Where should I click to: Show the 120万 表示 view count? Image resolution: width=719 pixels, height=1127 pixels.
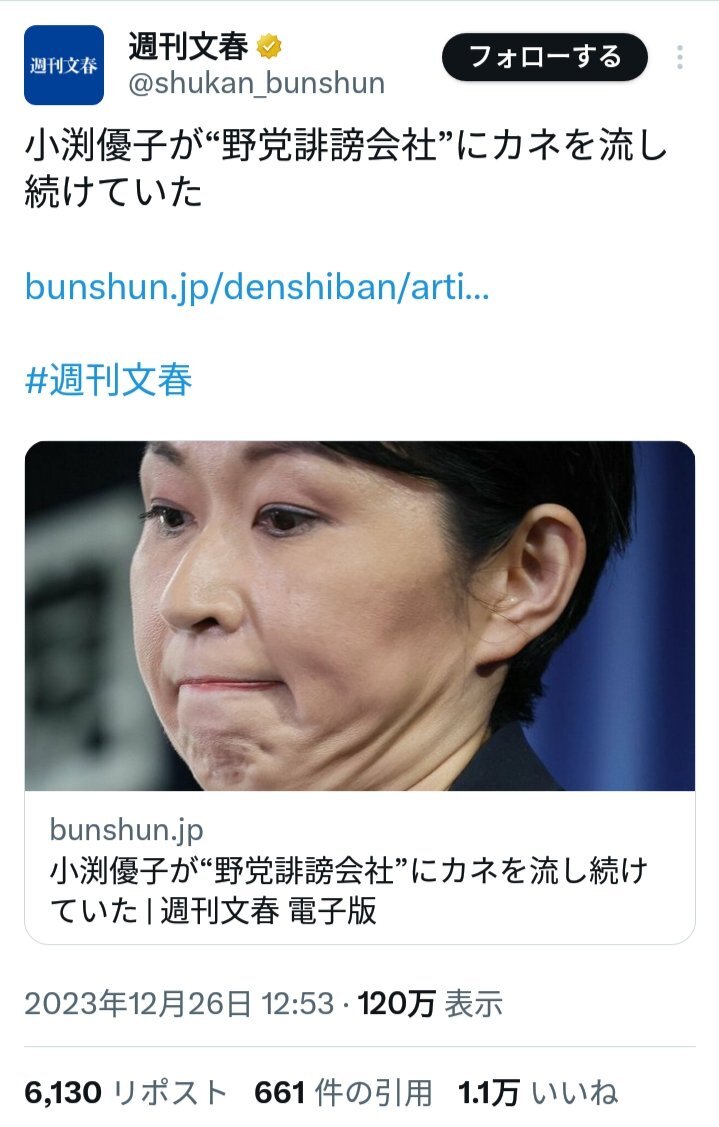click(430, 1003)
